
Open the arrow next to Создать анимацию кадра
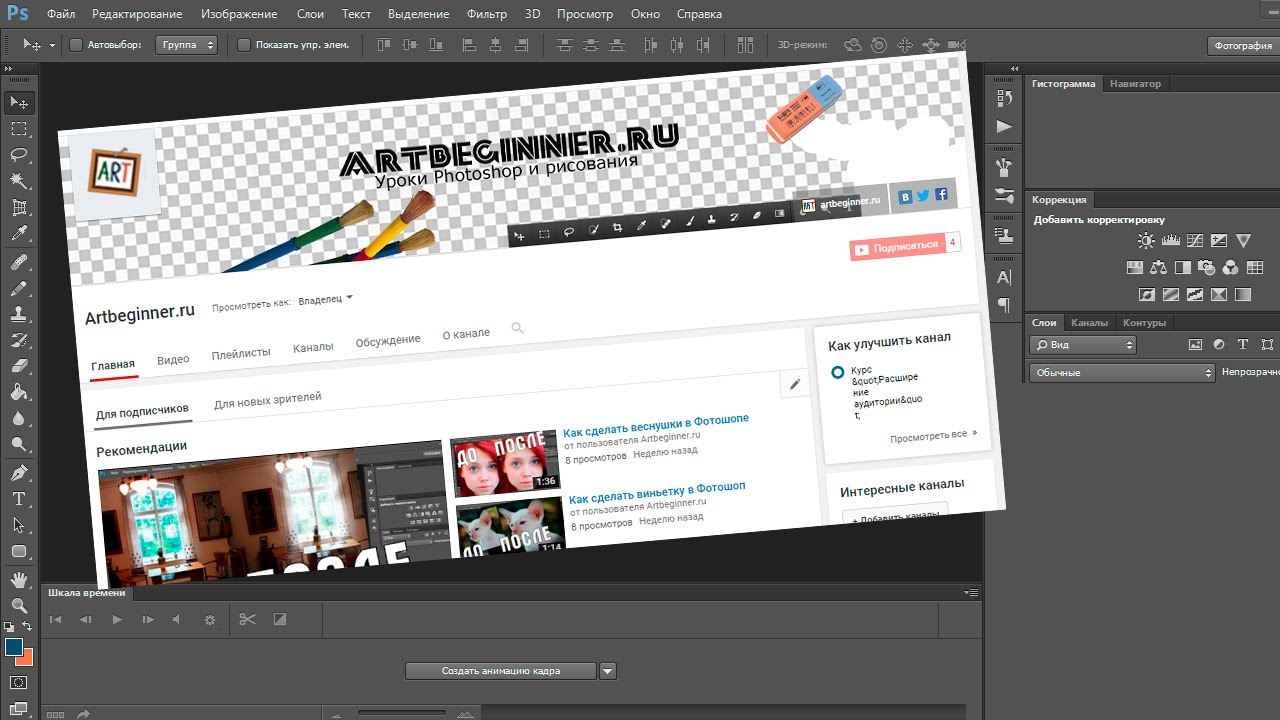608,671
